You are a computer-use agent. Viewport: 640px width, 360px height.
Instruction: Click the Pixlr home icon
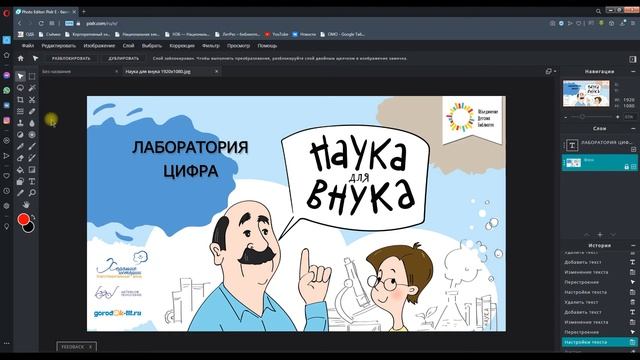point(20,58)
